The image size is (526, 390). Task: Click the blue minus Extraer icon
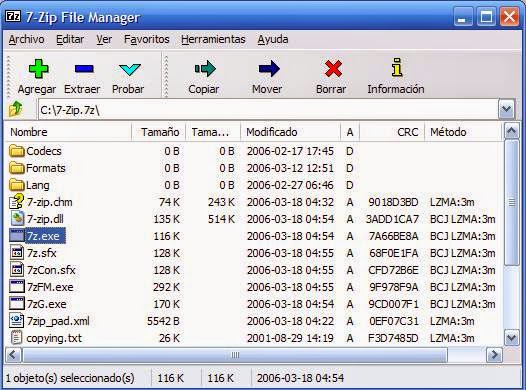(x=84, y=69)
